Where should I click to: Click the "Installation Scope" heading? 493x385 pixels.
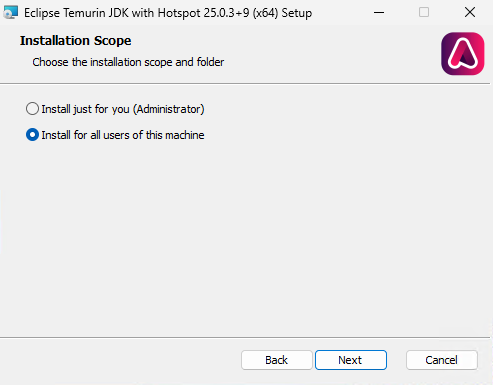(76, 41)
